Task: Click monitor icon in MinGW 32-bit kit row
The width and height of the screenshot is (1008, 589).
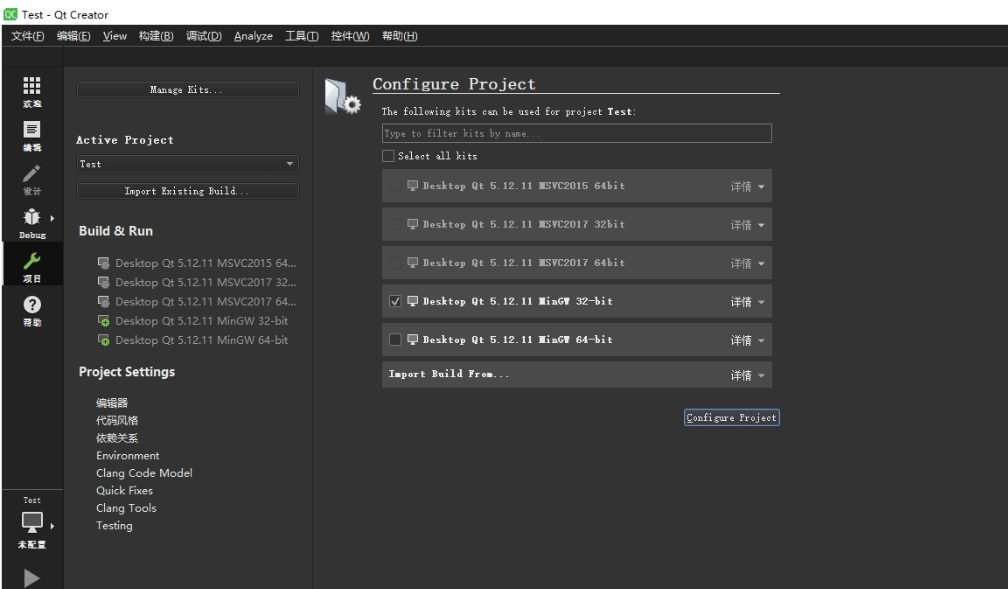Action: coord(413,301)
